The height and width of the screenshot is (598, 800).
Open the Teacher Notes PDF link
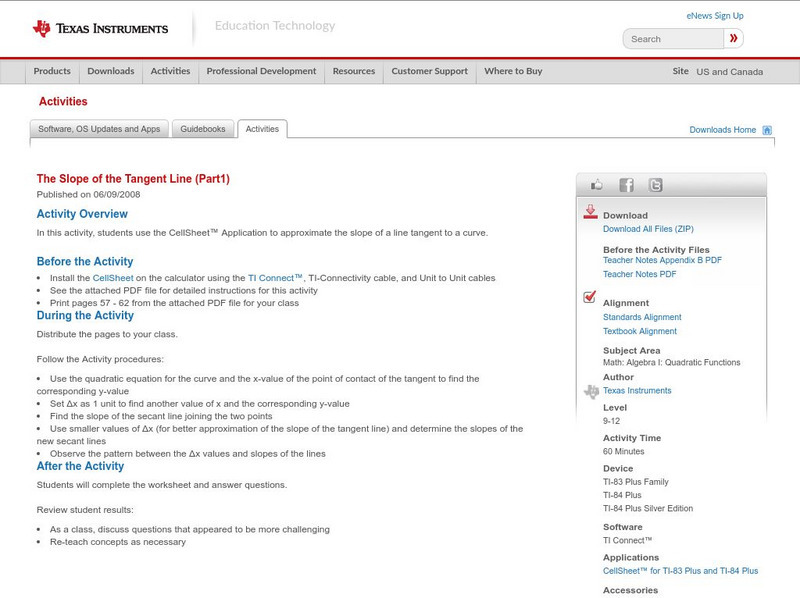coord(639,275)
